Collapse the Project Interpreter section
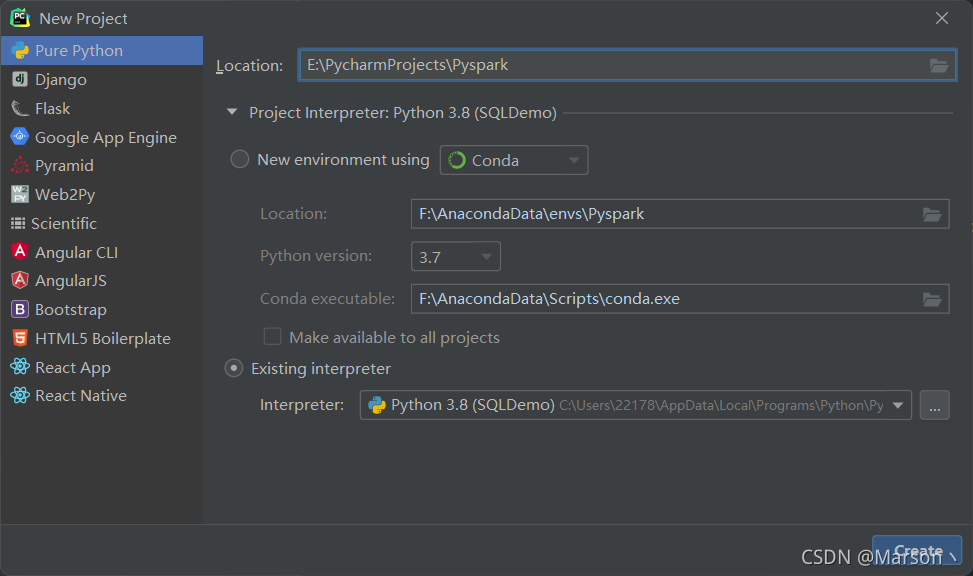The image size is (973, 576). tap(232, 112)
